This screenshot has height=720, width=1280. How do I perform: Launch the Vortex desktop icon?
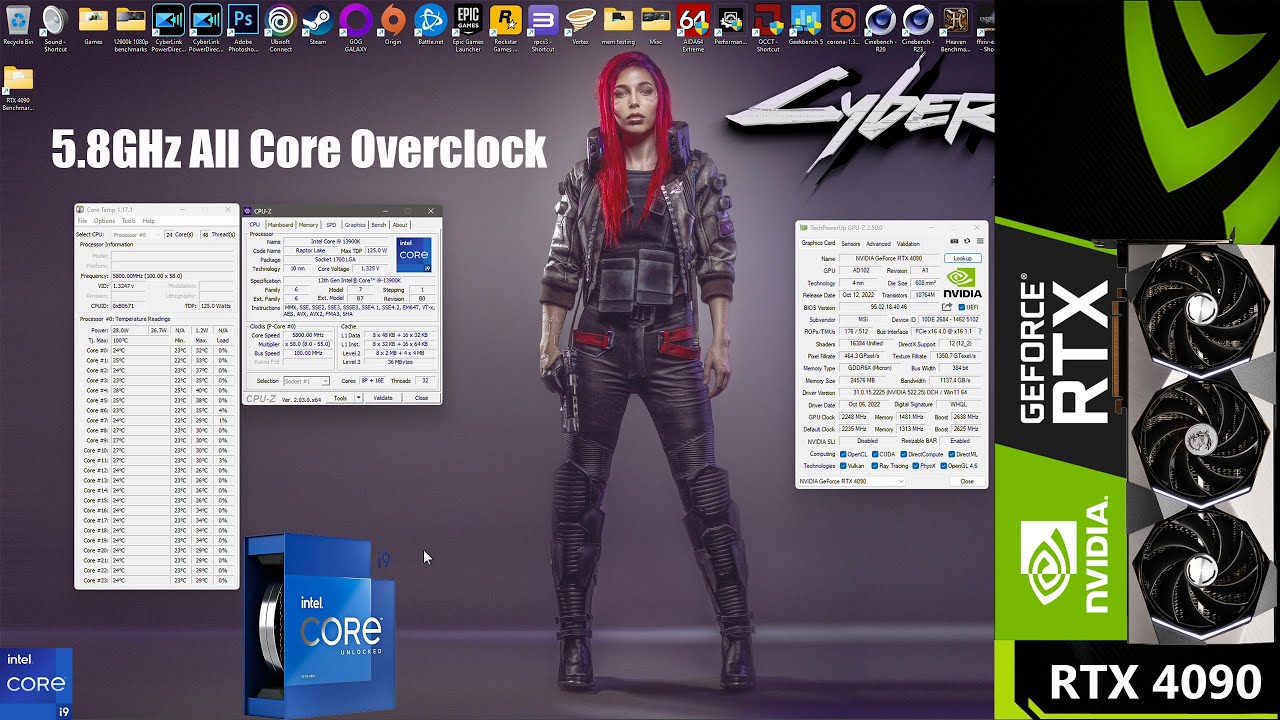[581, 26]
